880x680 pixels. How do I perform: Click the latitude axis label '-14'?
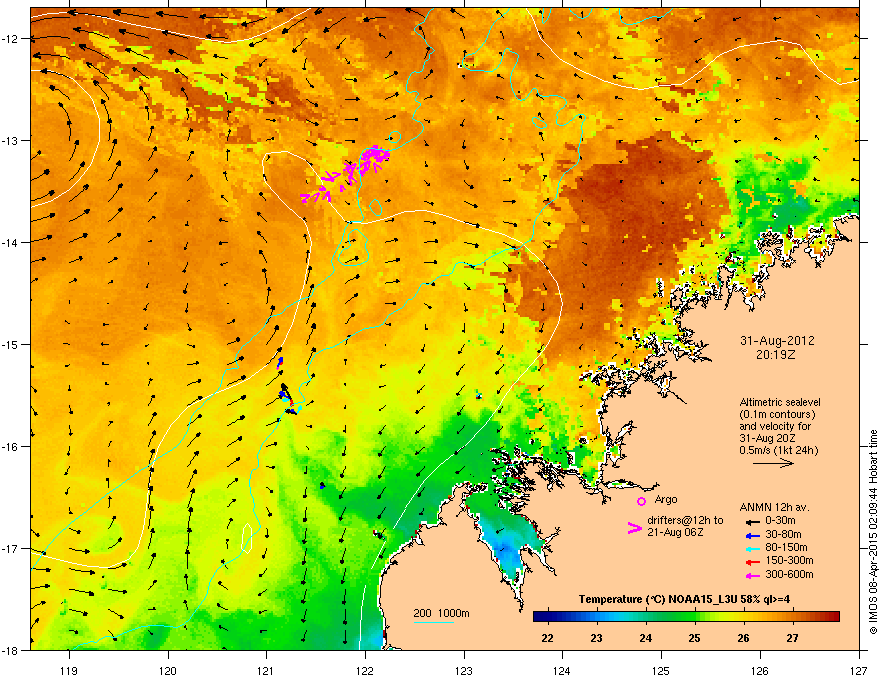coord(10,242)
